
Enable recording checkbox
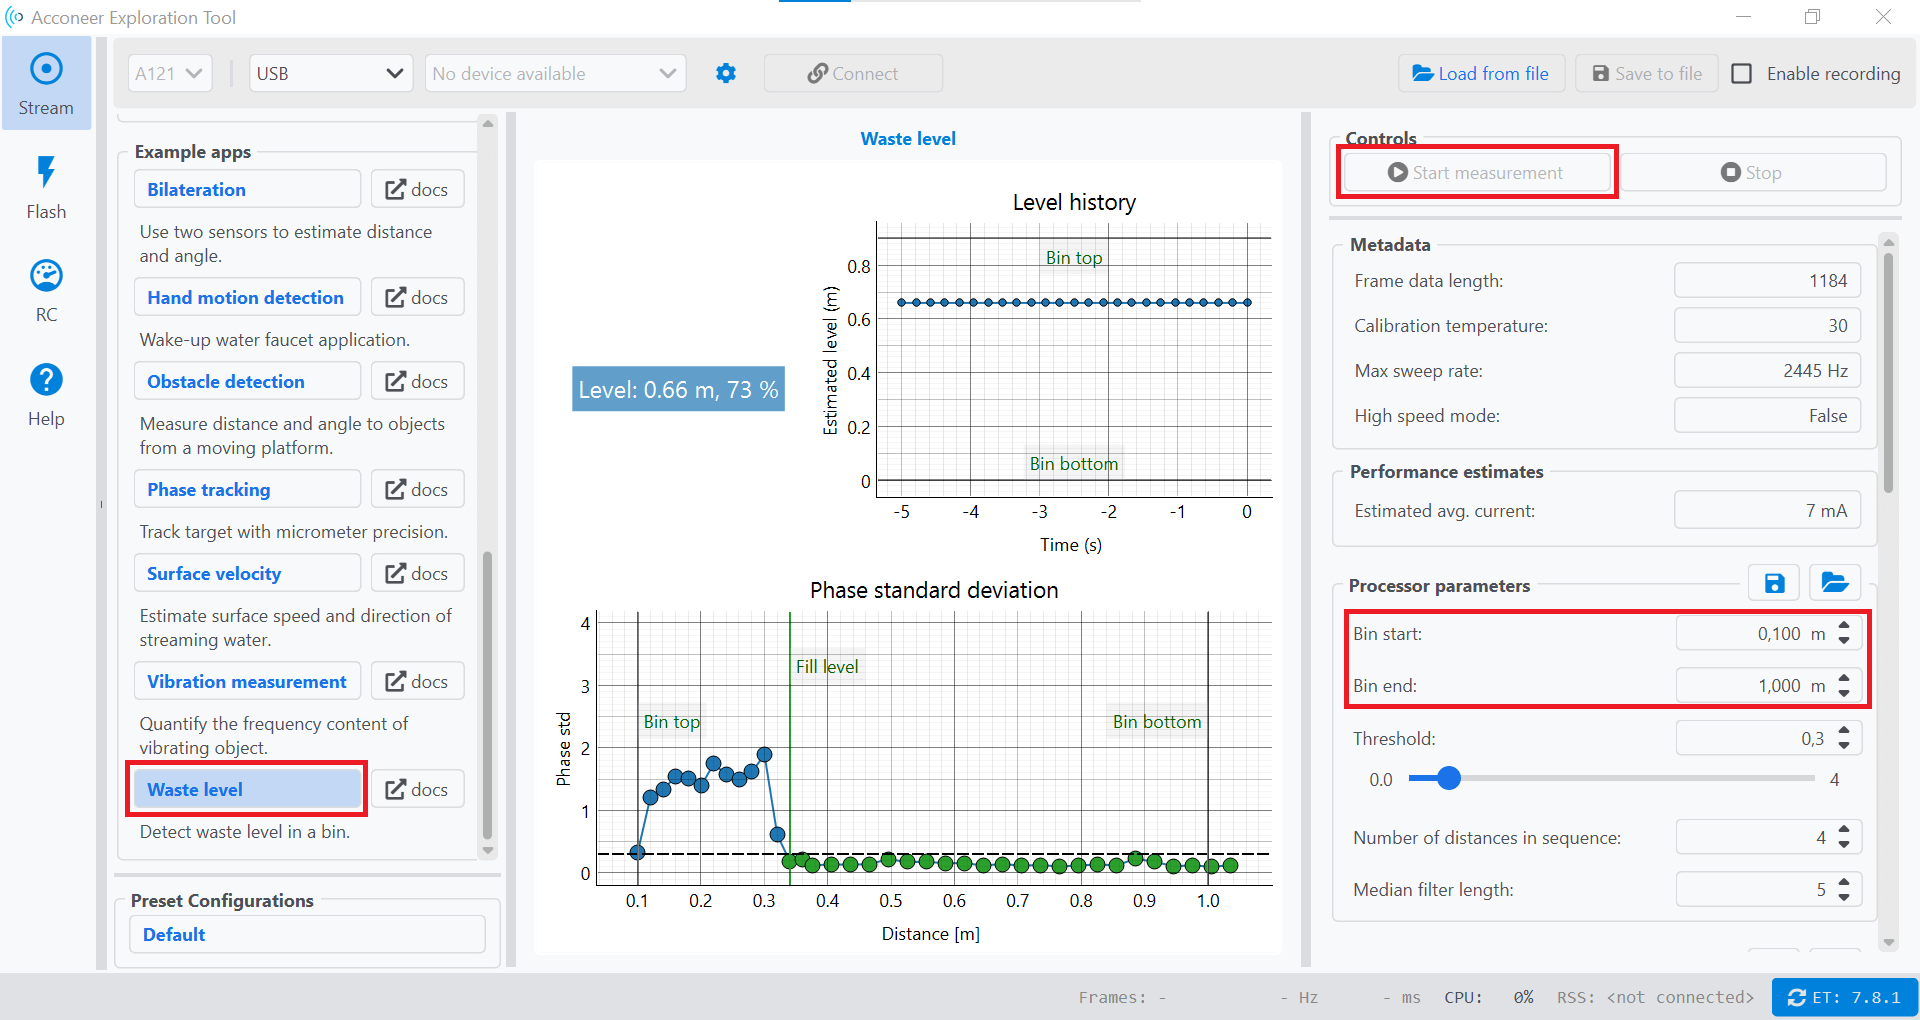[1742, 73]
